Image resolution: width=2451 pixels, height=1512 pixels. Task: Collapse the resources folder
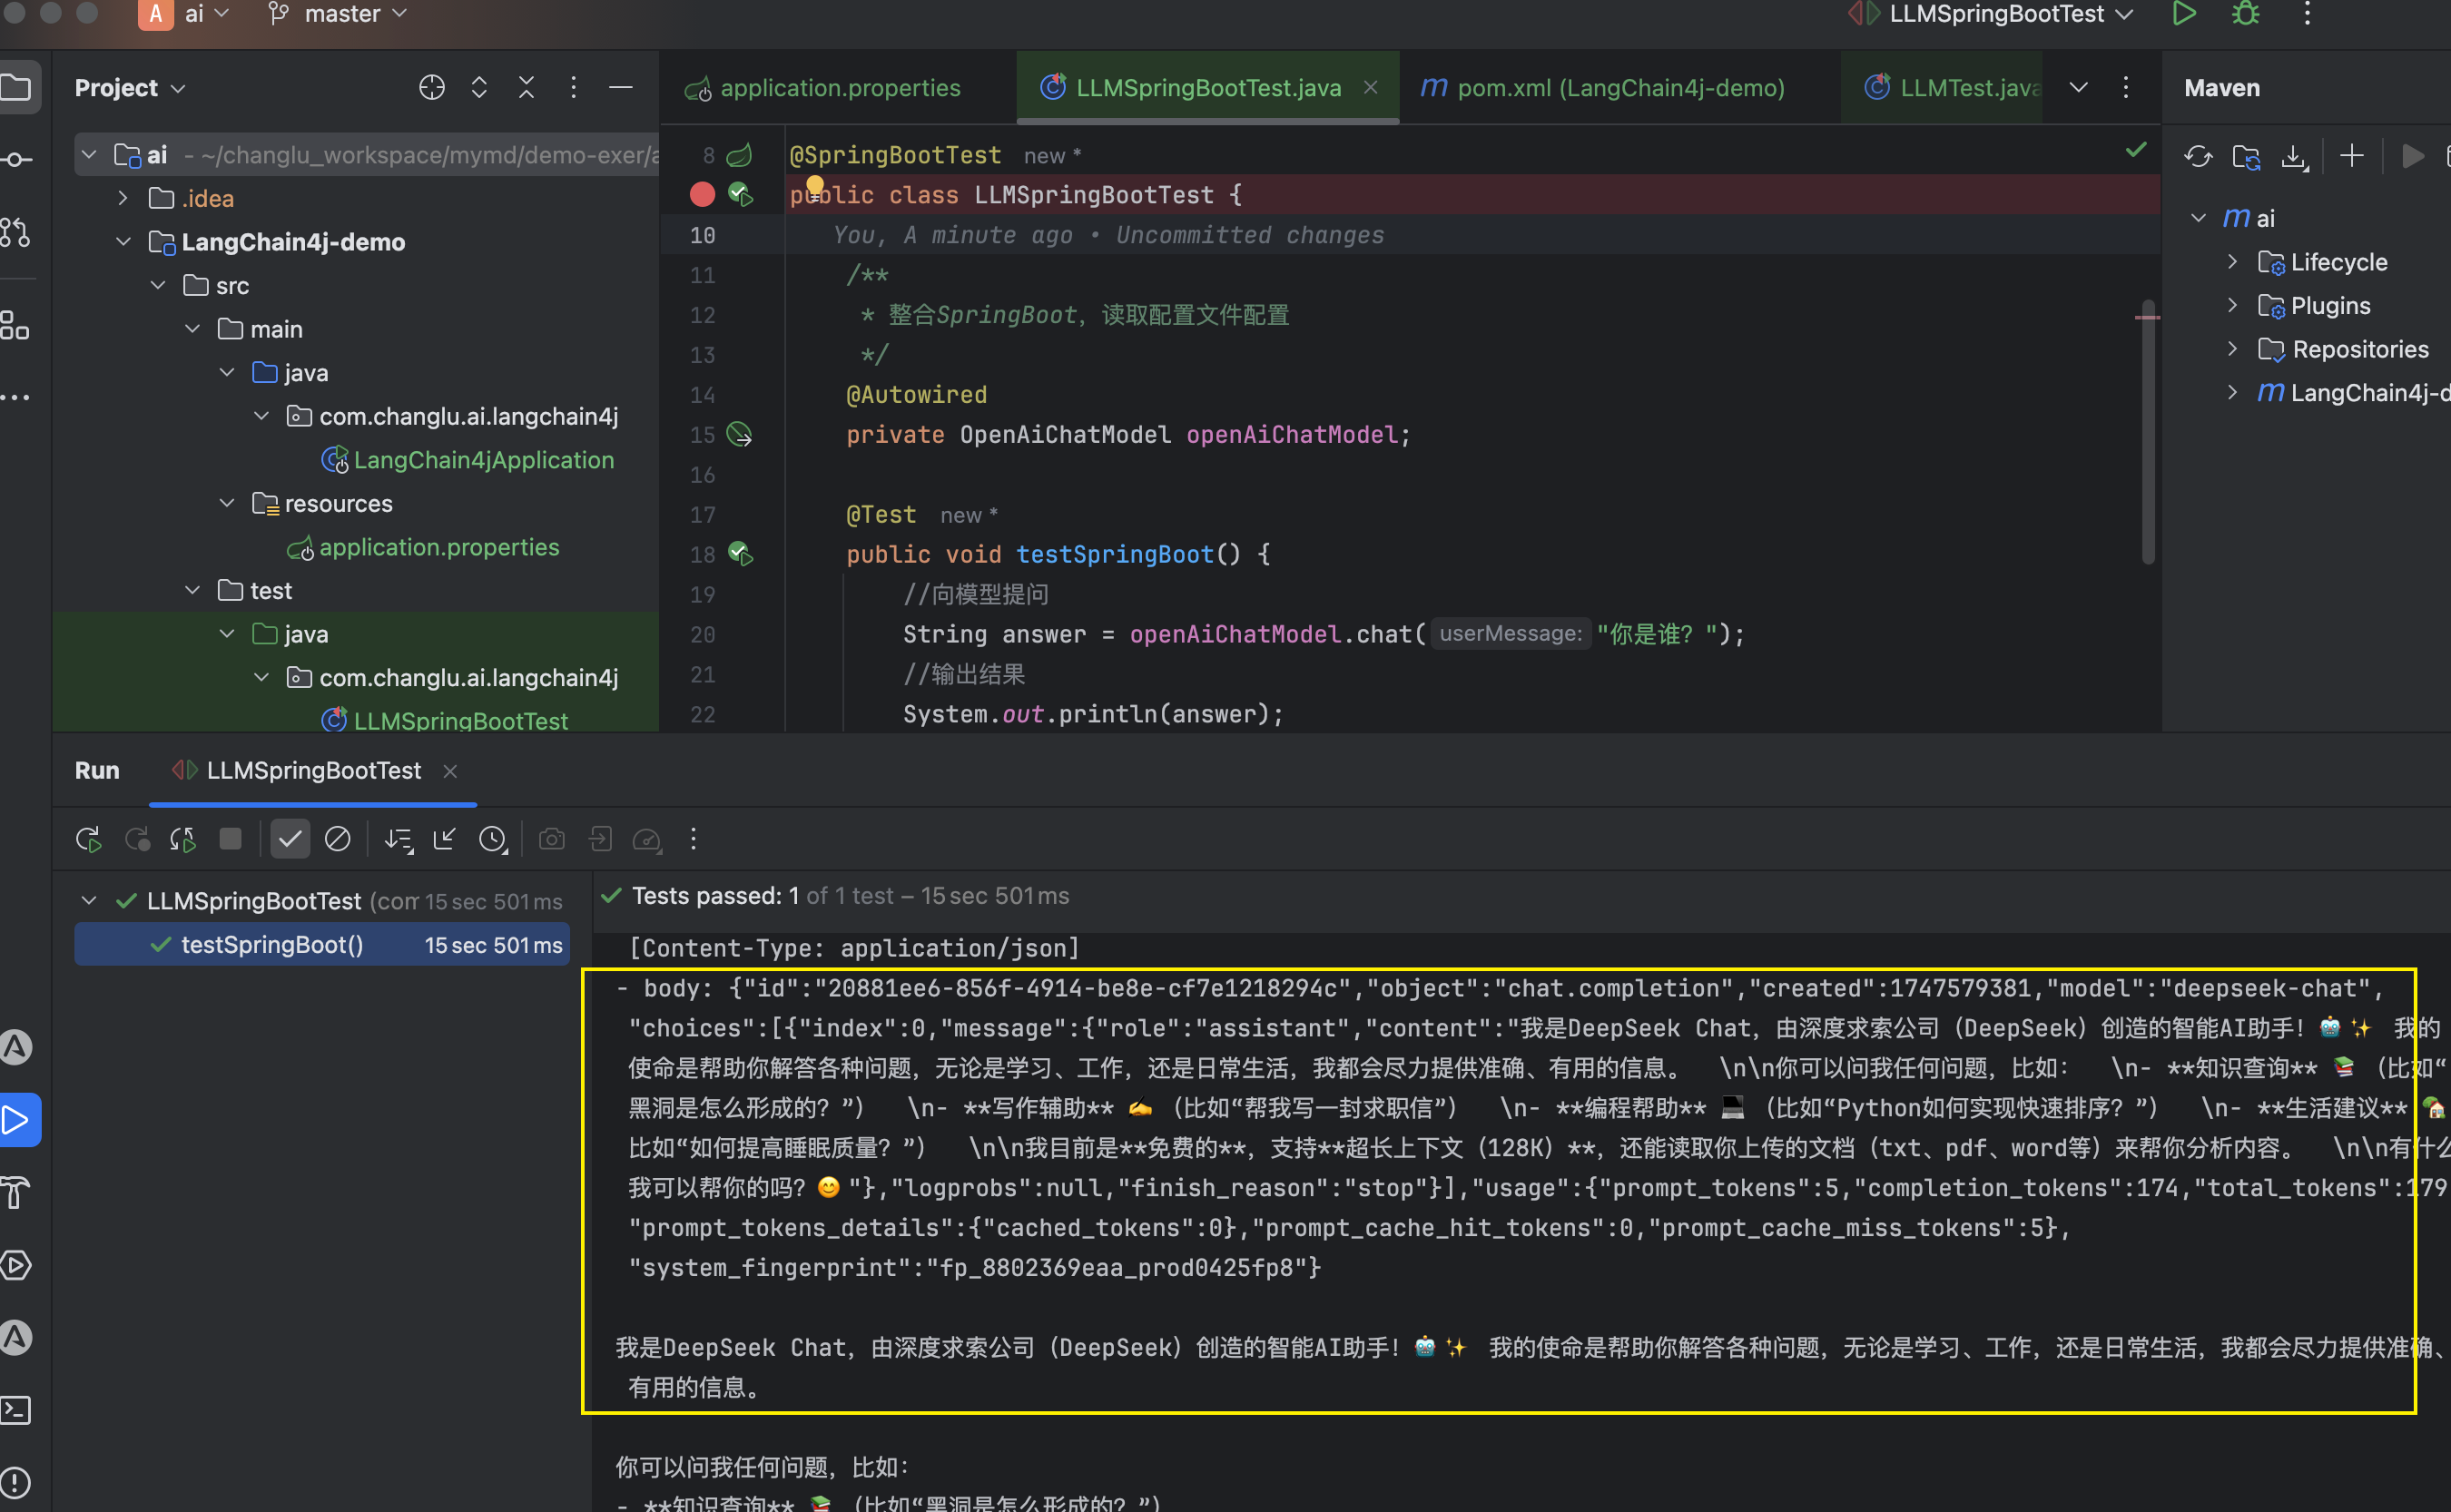click(227, 503)
